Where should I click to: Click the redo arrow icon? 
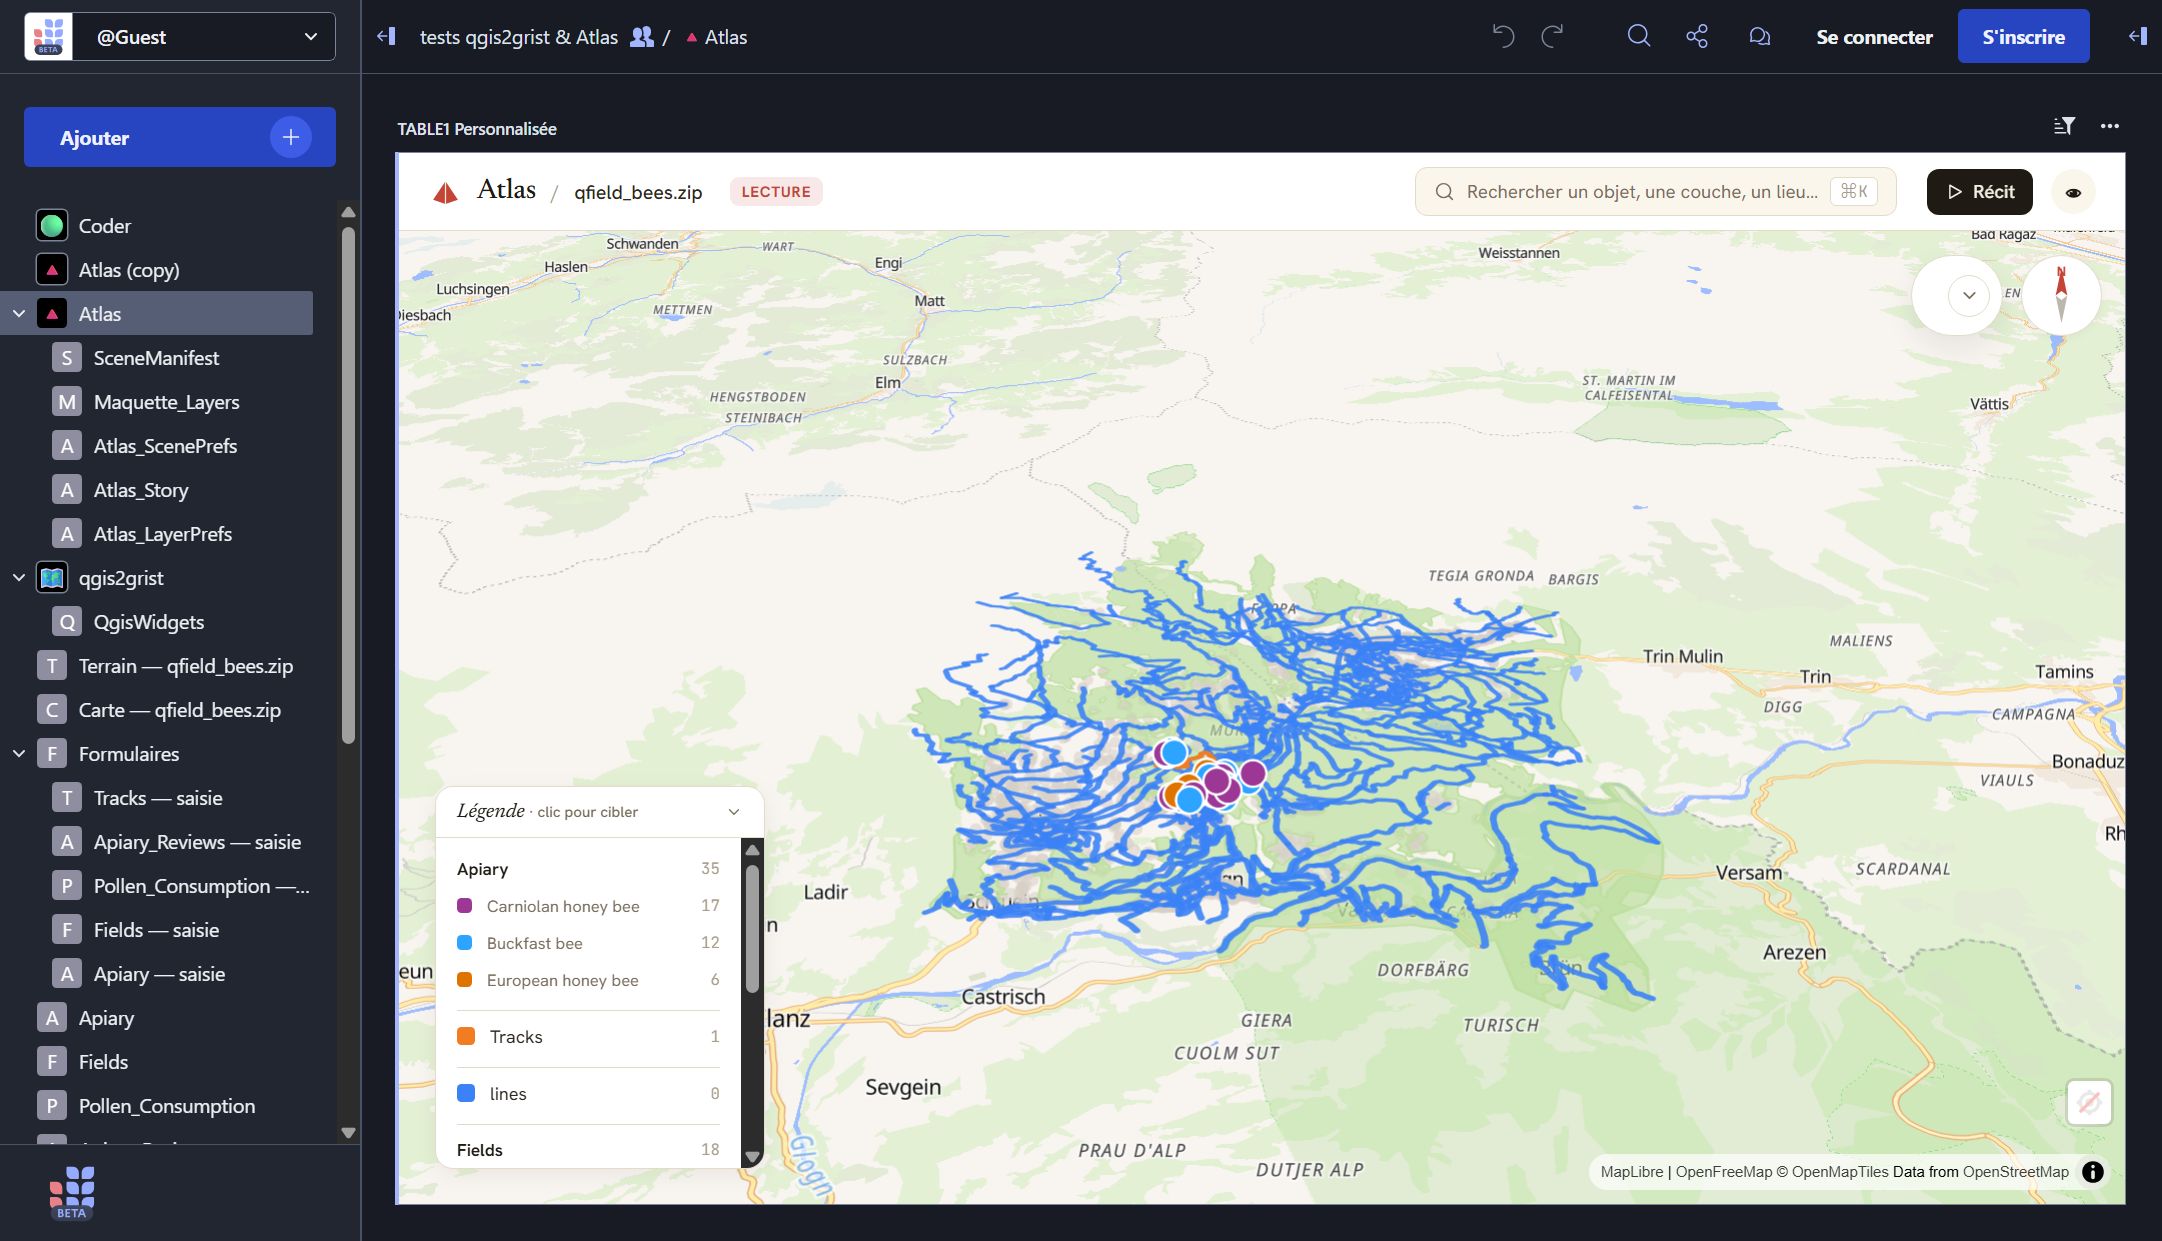click(x=1552, y=37)
